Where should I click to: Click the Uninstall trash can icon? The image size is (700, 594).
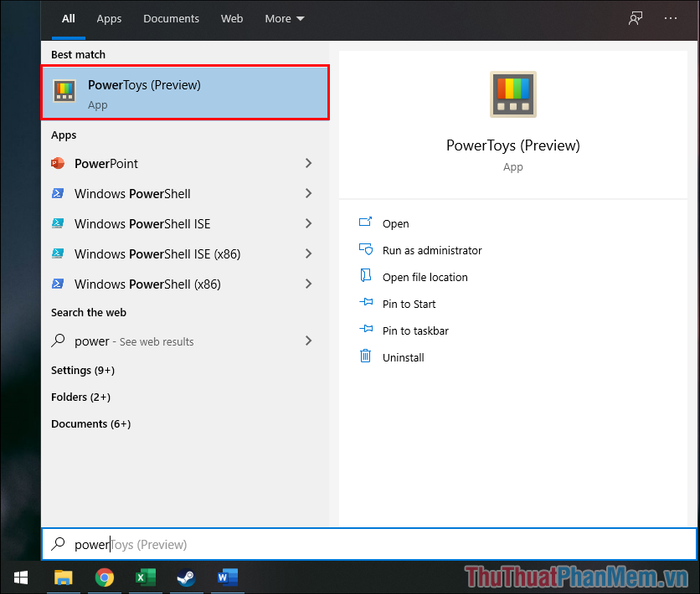[365, 356]
